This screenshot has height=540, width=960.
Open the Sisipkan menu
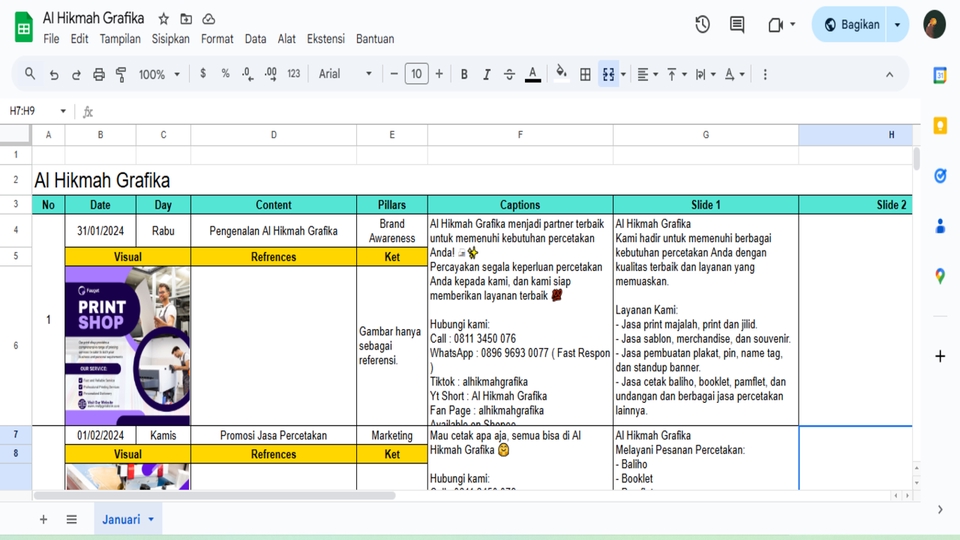[170, 39]
